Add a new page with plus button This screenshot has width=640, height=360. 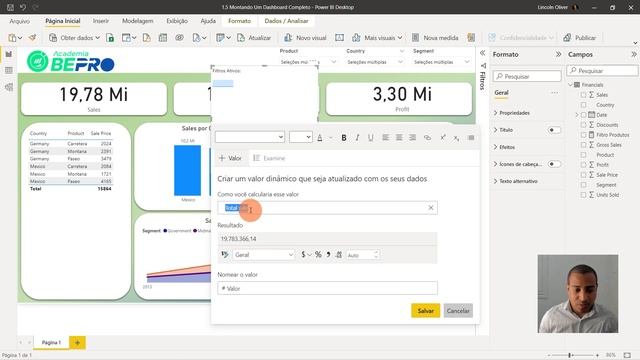point(77,343)
